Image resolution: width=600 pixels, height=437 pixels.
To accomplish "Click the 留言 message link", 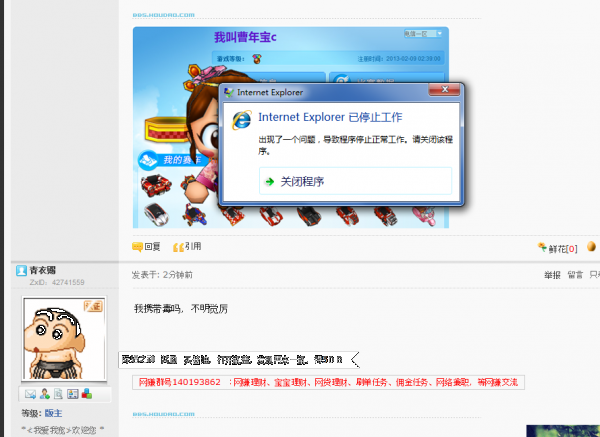I will click(575, 275).
